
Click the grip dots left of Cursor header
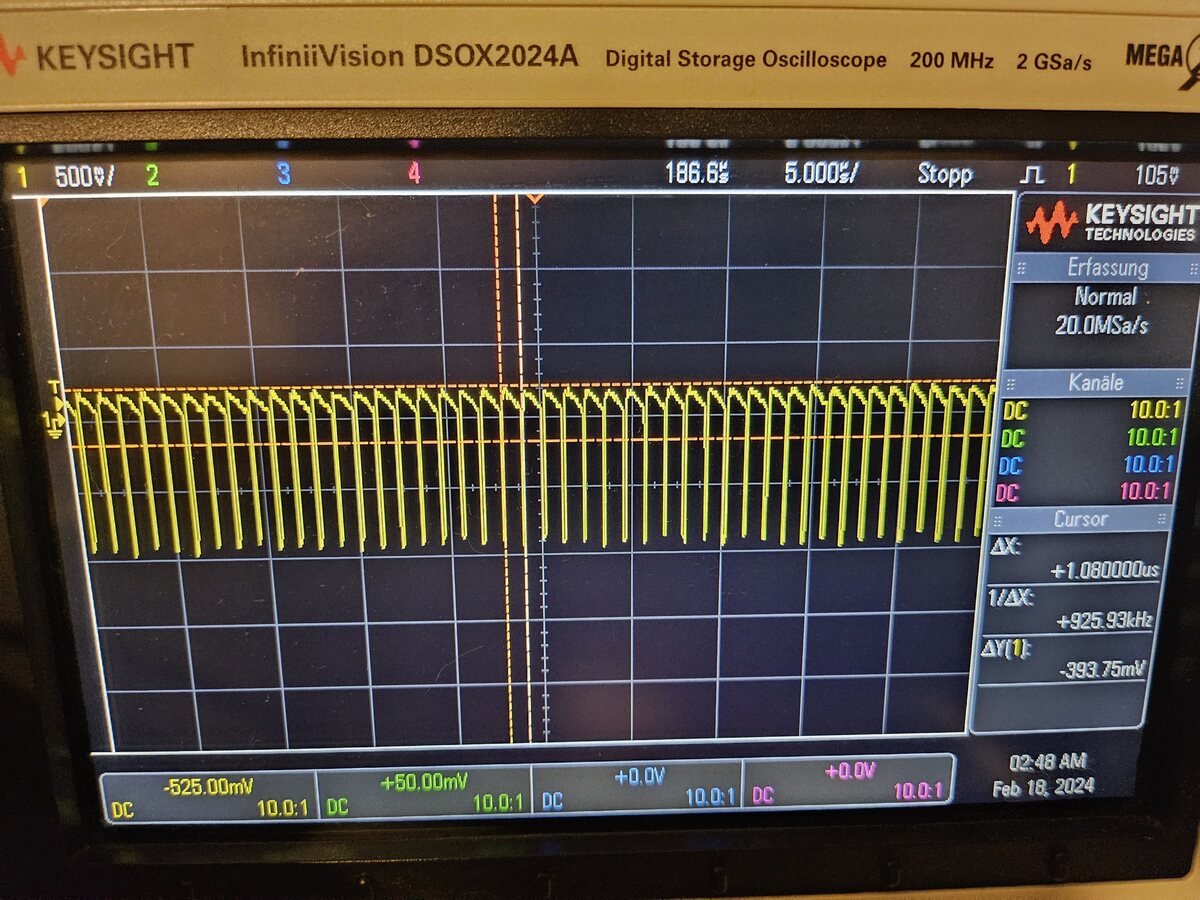pyautogui.click(x=998, y=519)
